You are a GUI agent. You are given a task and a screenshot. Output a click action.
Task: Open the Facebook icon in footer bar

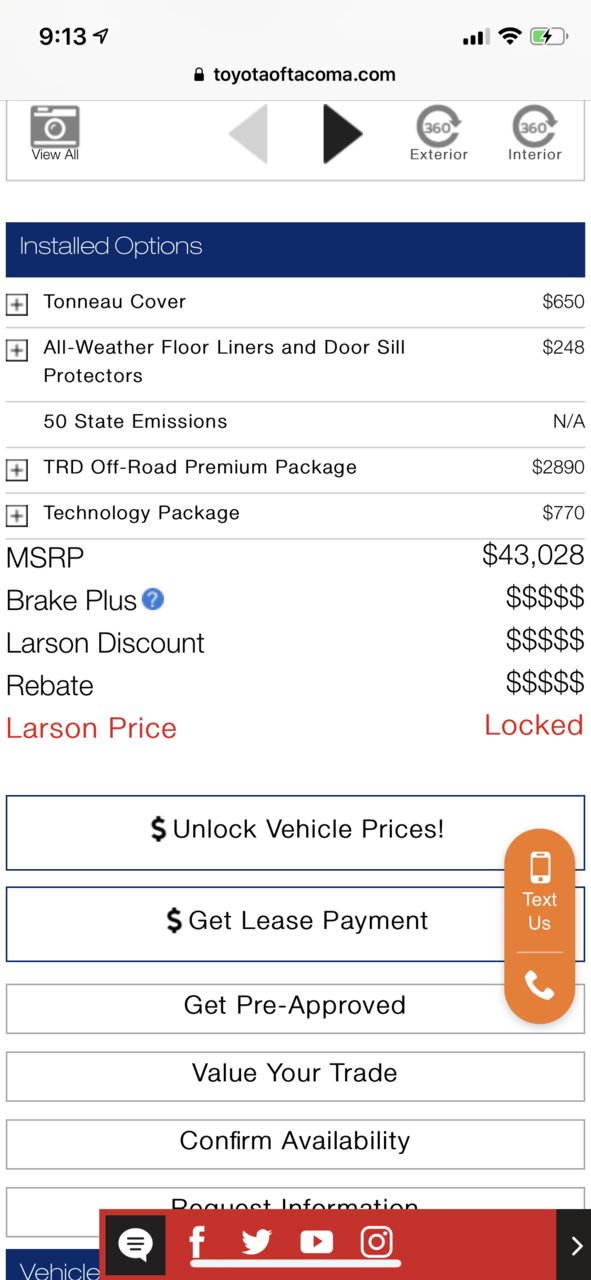coord(197,1243)
